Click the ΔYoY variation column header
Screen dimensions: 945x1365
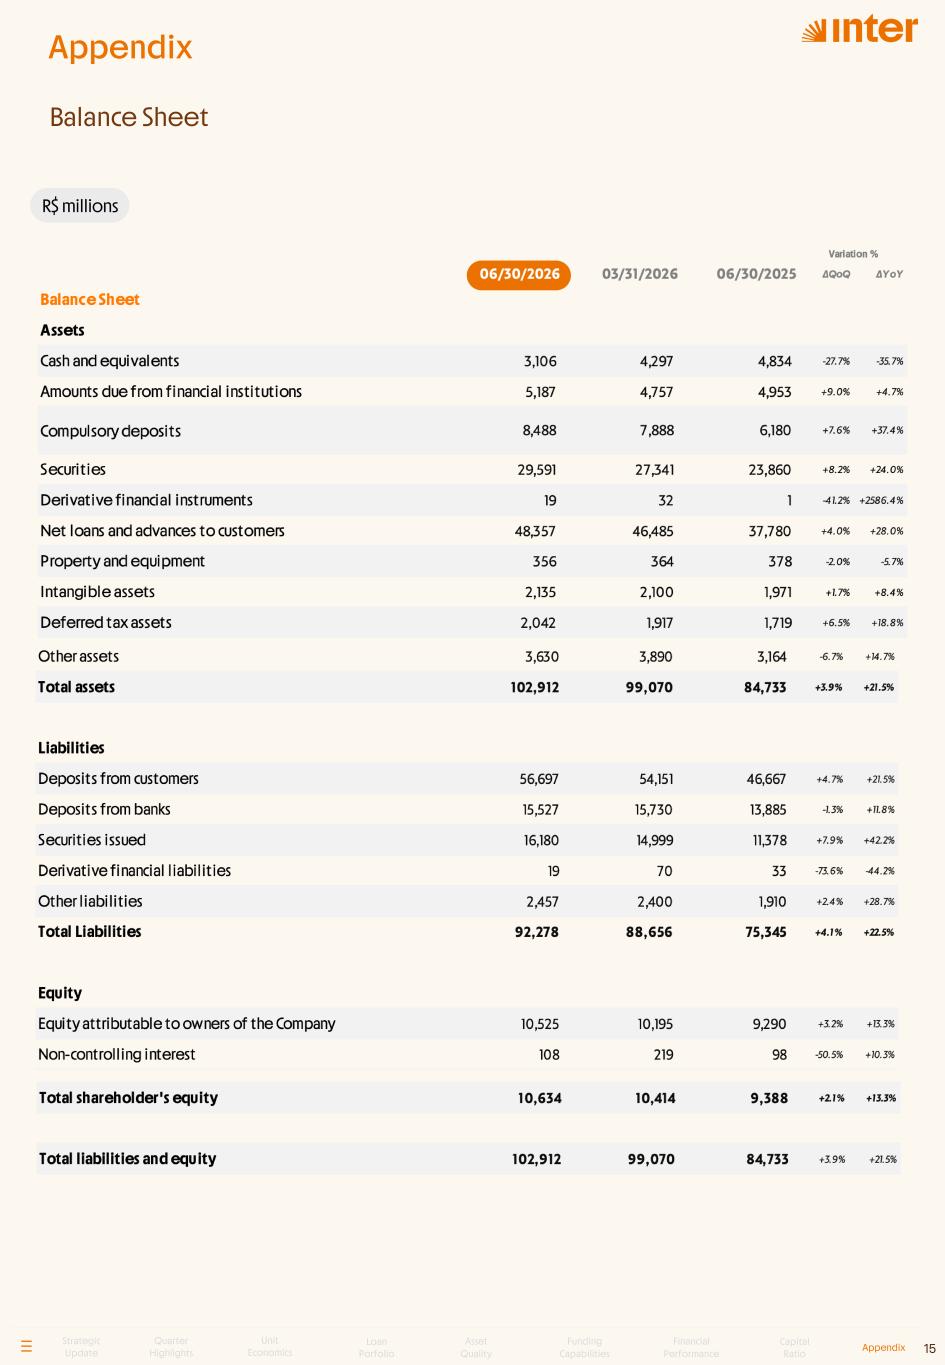(x=889, y=274)
